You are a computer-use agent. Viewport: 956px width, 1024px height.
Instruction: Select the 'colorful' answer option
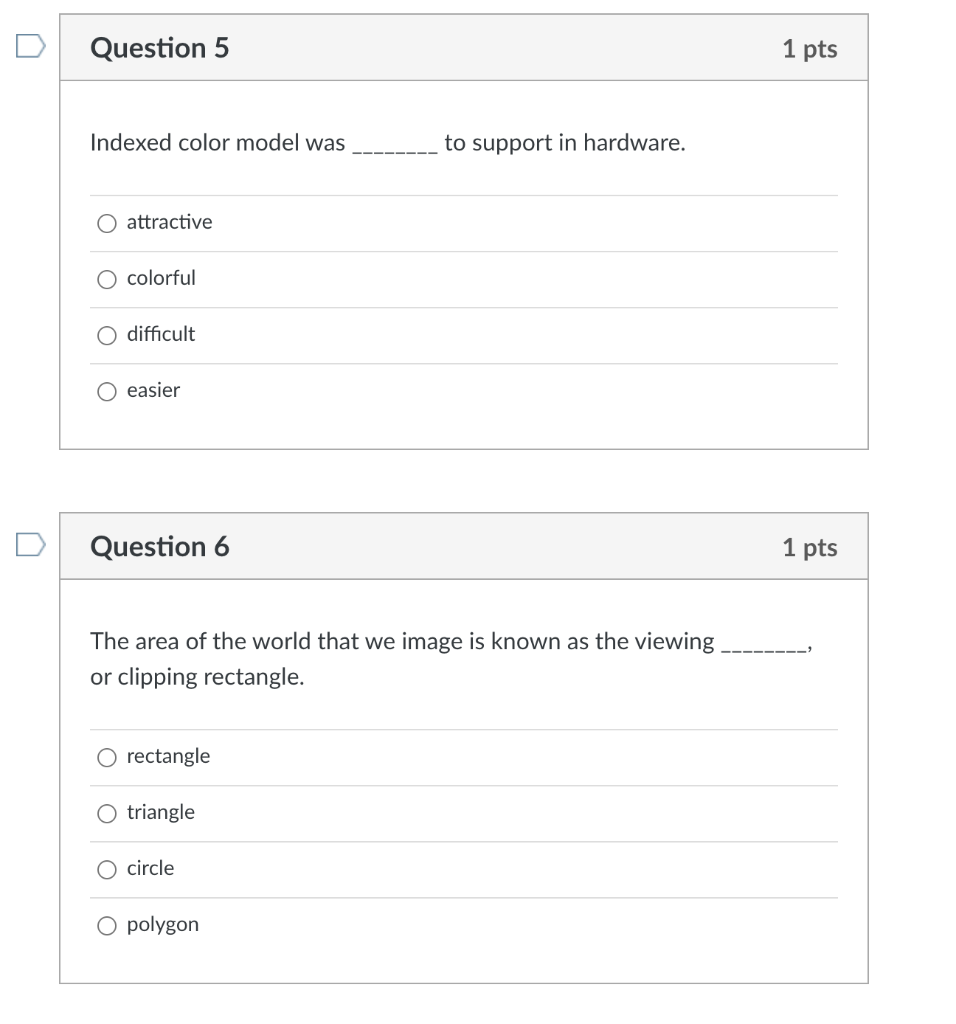point(107,279)
